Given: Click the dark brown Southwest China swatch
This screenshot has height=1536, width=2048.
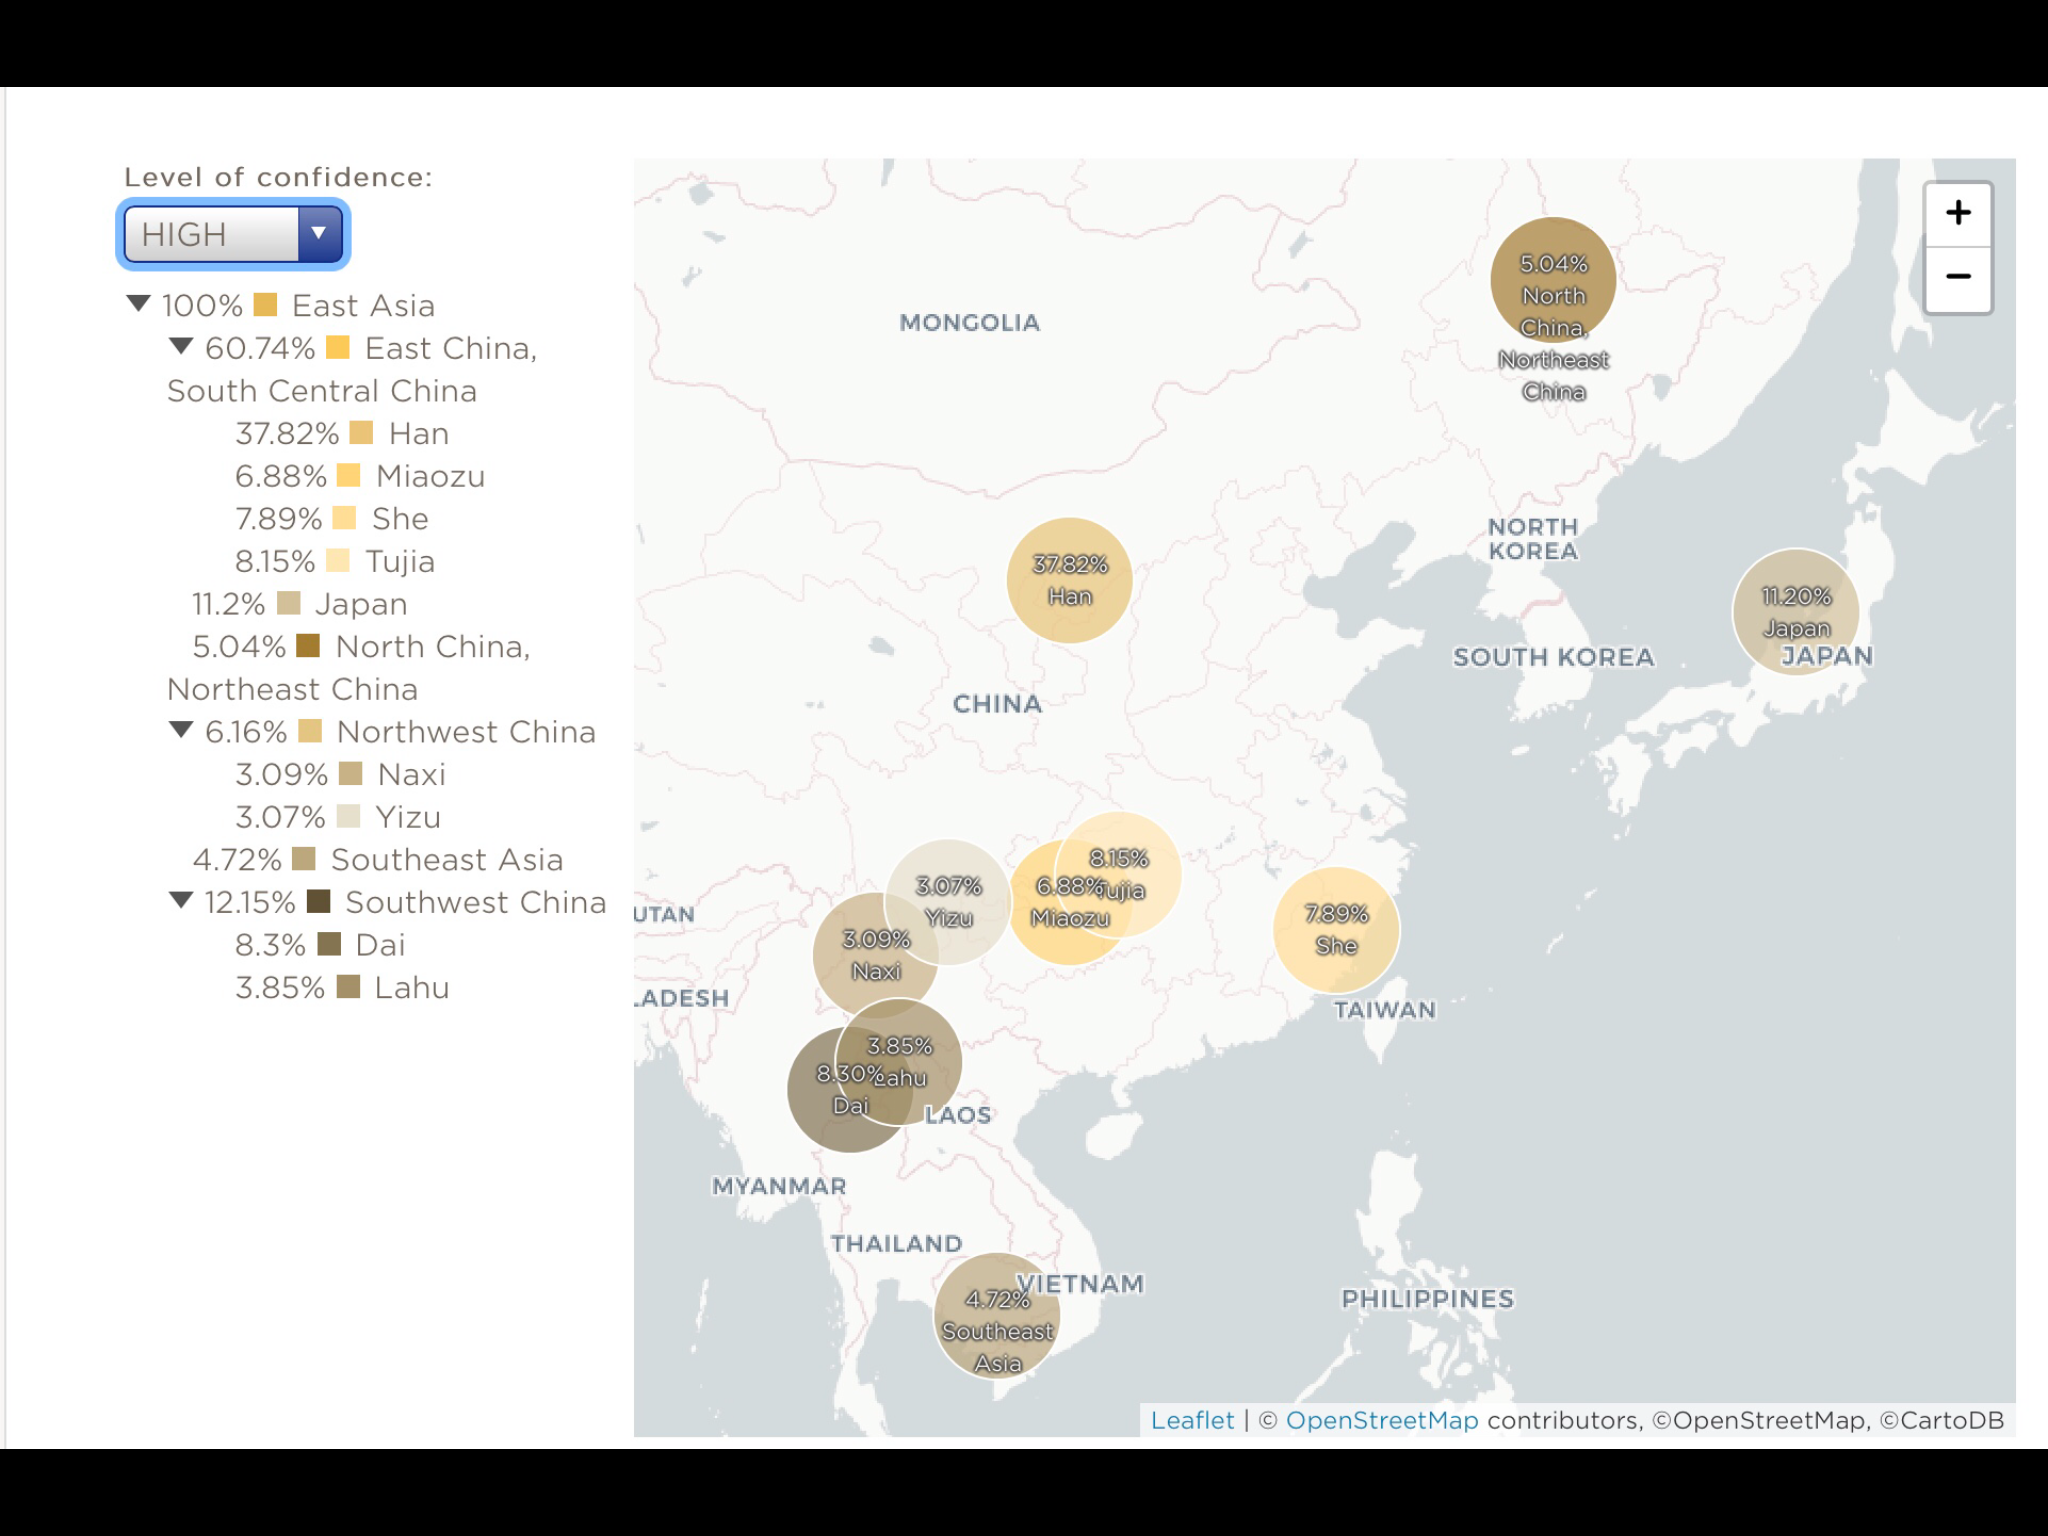Looking at the screenshot, I should coord(319,901).
